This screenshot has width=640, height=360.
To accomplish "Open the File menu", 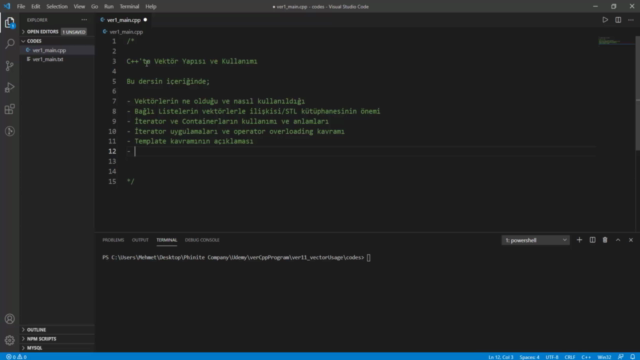I will (x=21, y=7).
